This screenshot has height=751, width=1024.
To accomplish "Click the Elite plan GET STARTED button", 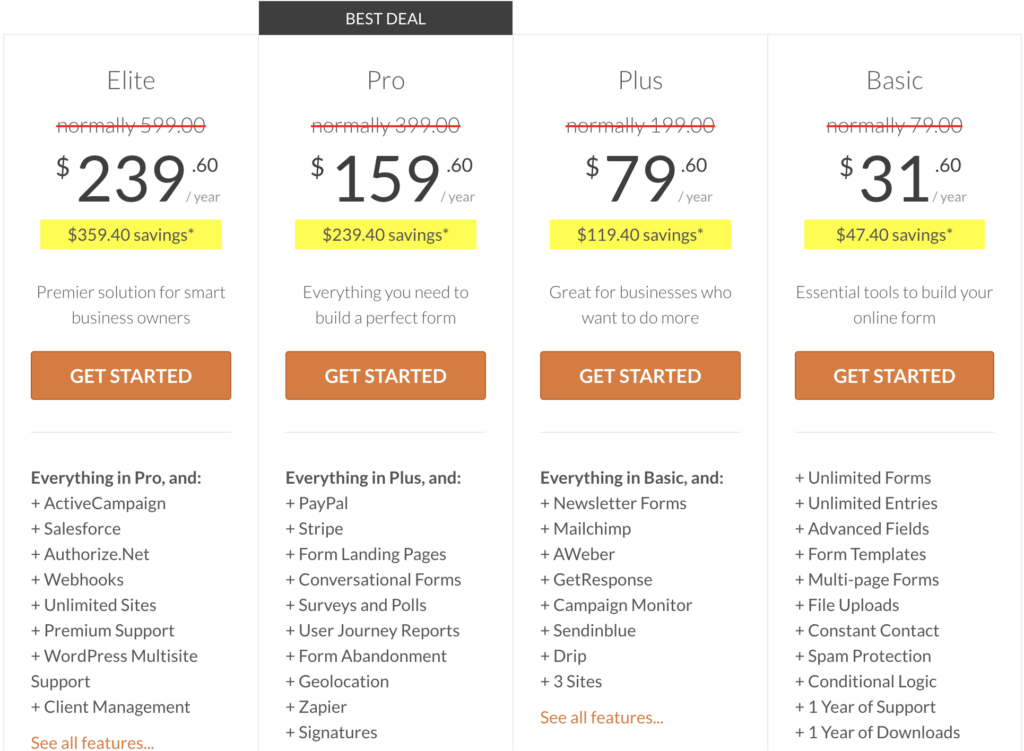I will (x=130, y=375).
